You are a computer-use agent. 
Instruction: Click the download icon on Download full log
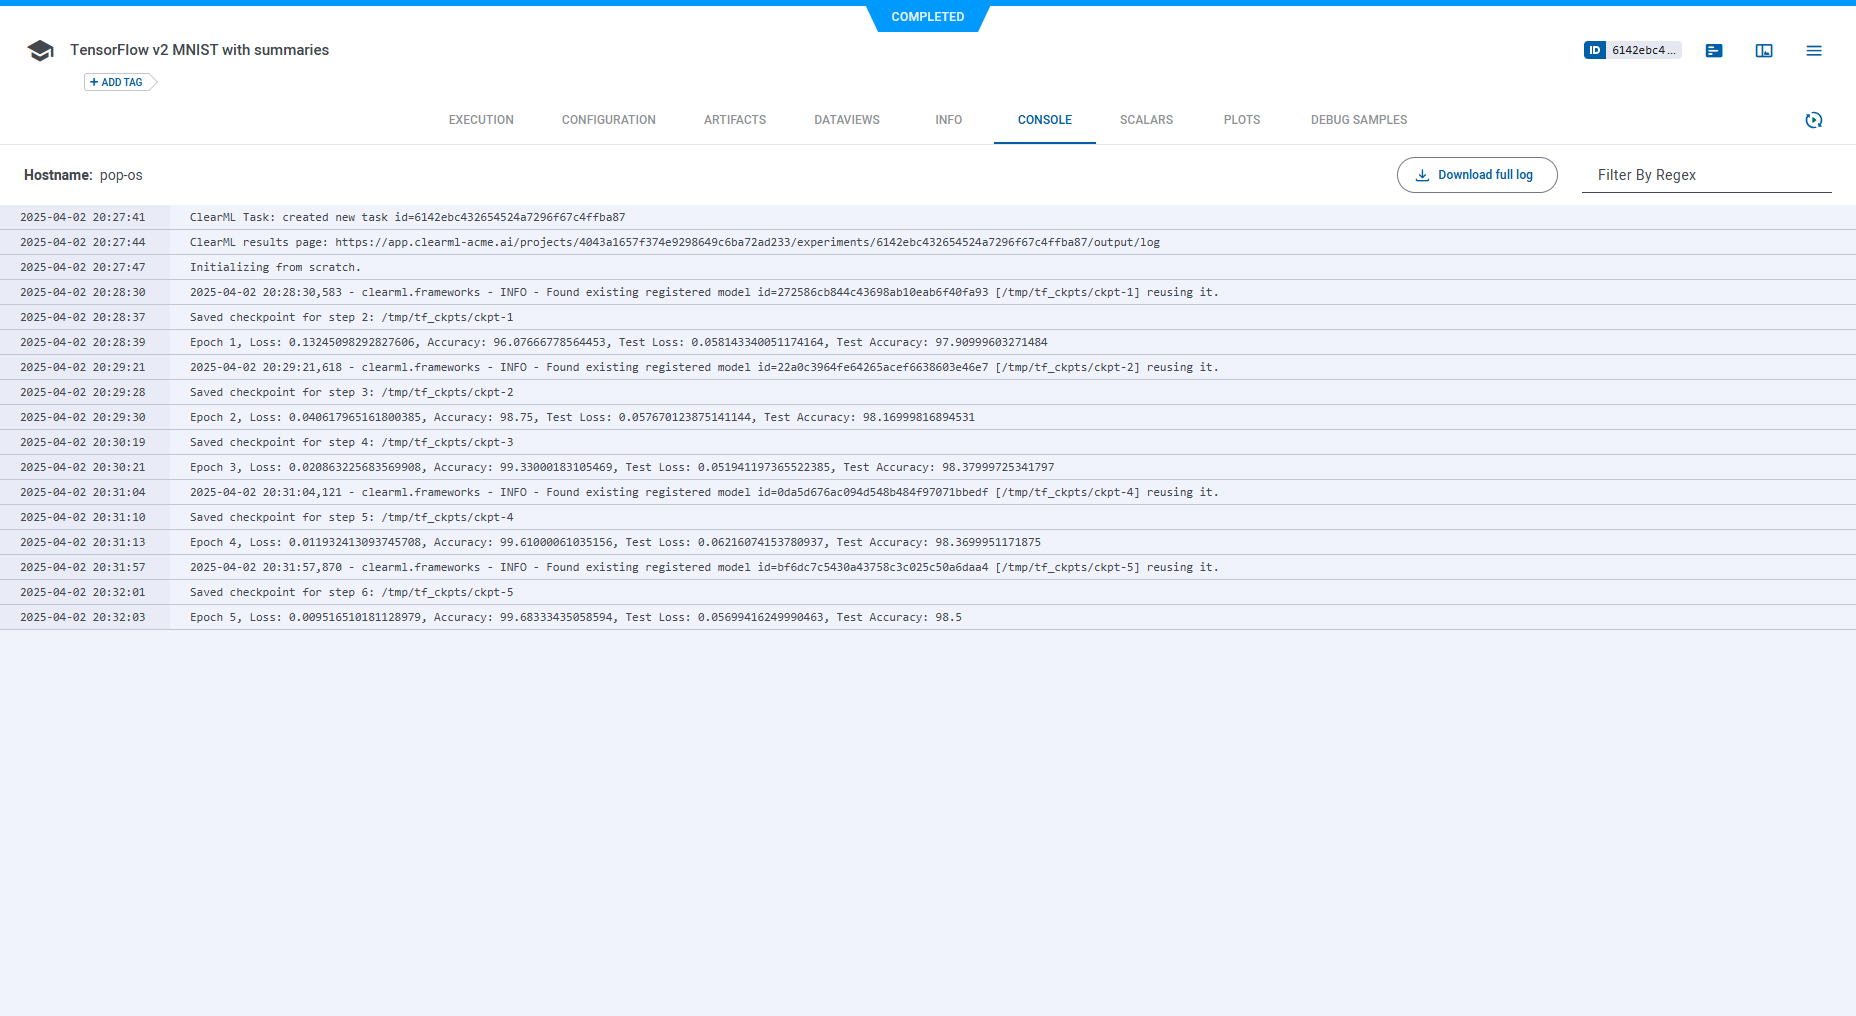(x=1422, y=174)
